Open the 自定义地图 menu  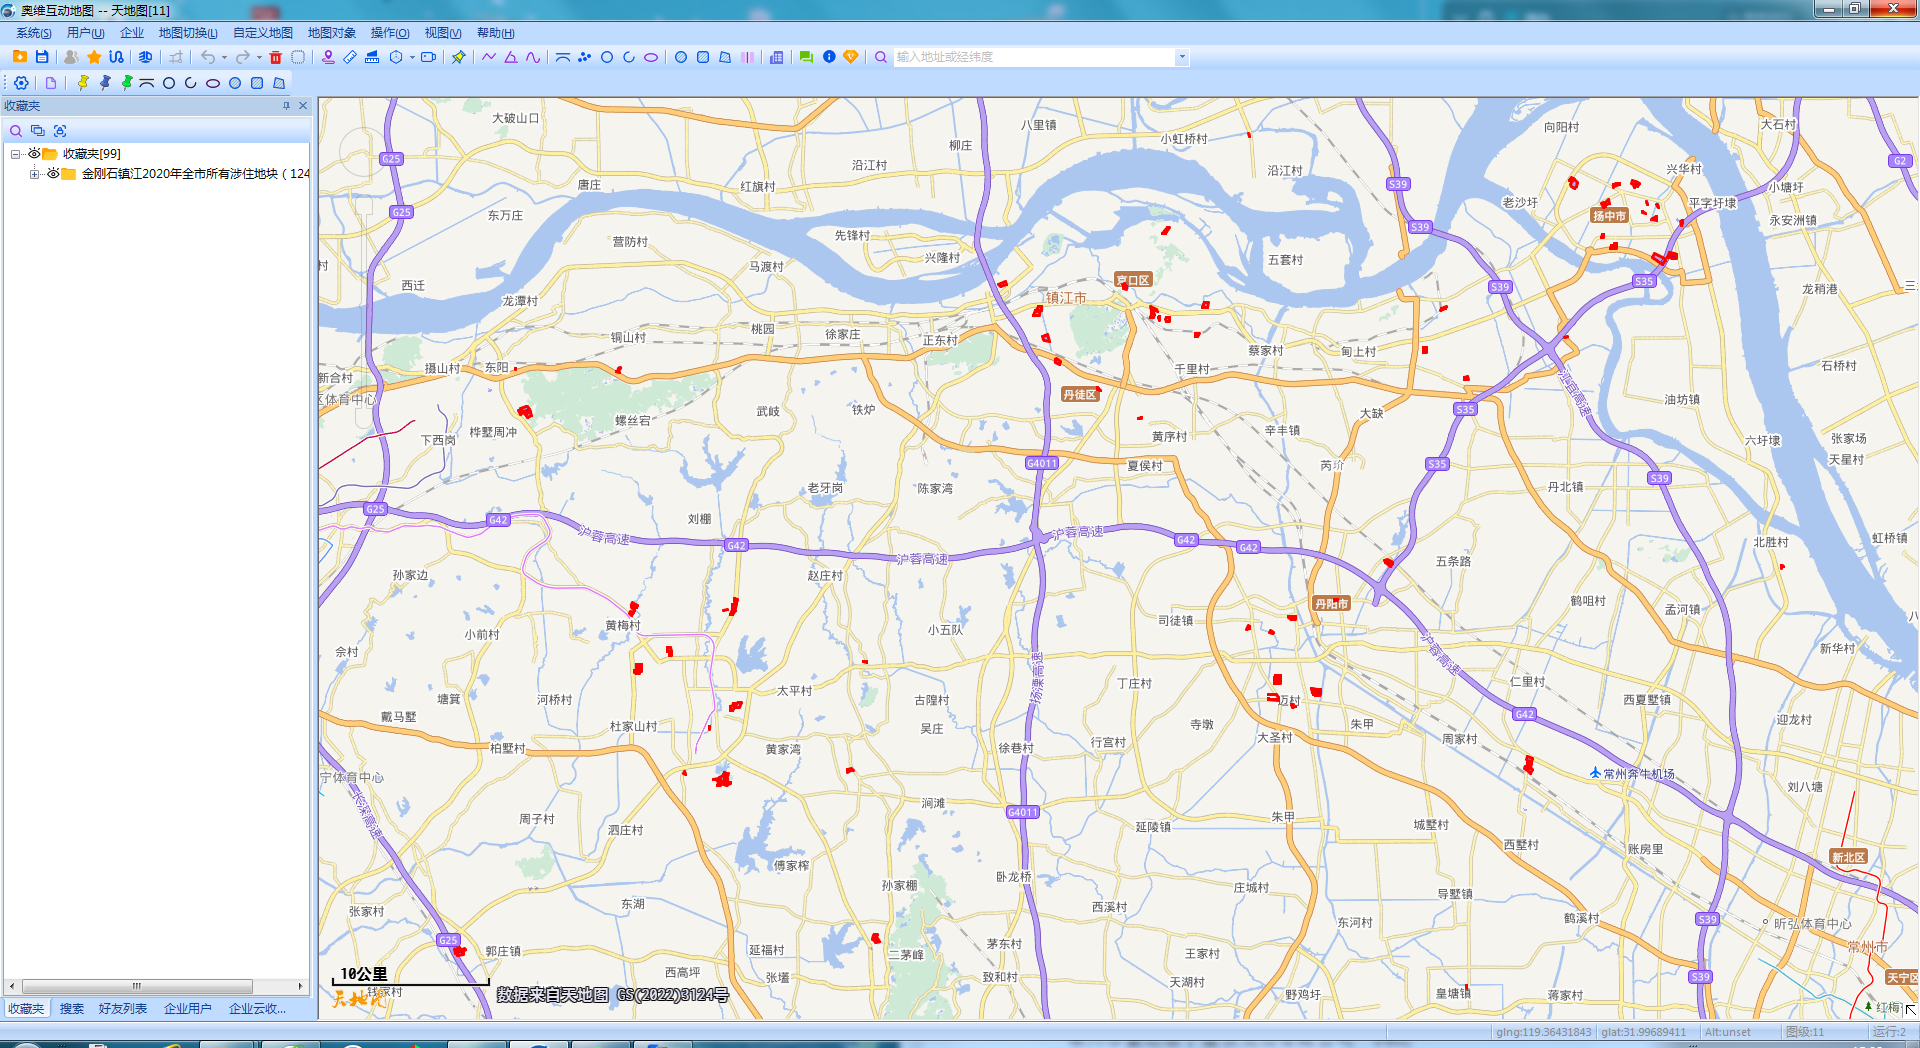pyautogui.click(x=263, y=33)
